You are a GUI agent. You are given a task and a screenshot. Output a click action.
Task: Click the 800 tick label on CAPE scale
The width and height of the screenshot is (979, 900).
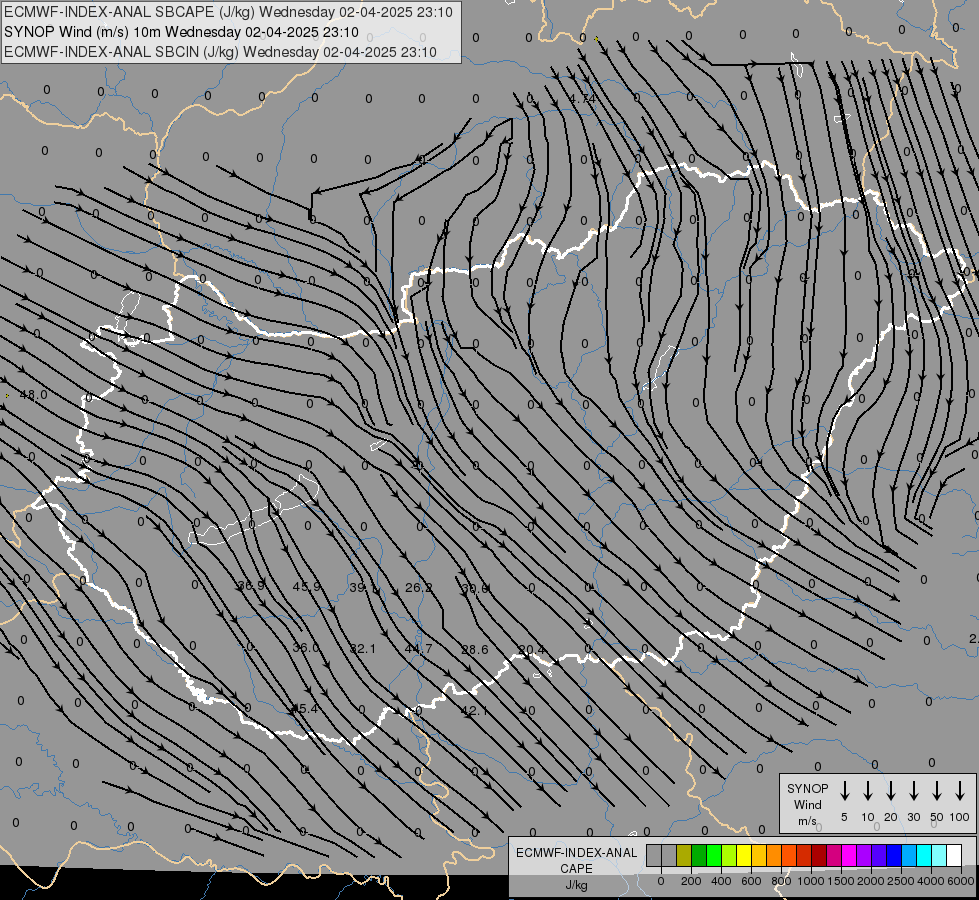pos(781,881)
